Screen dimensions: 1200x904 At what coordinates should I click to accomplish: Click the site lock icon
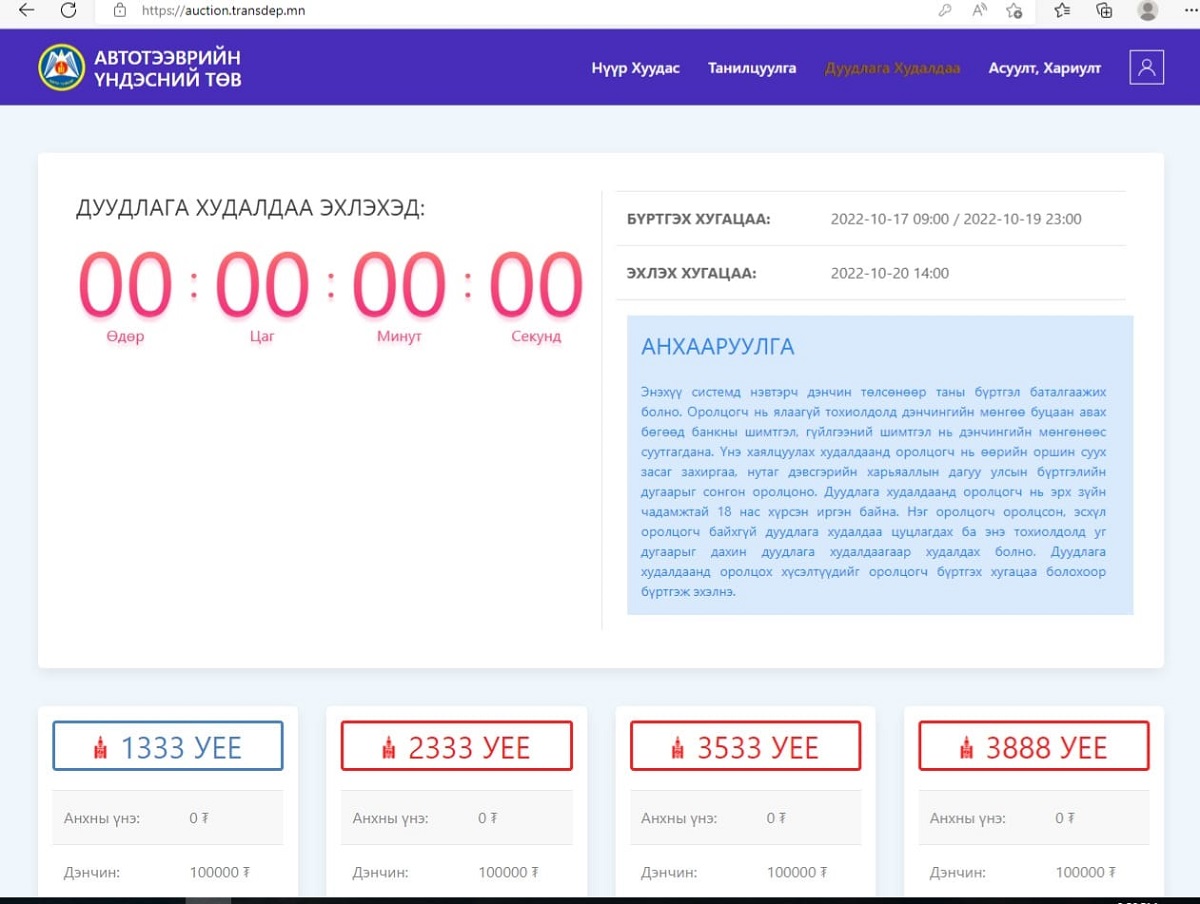point(120,11)
